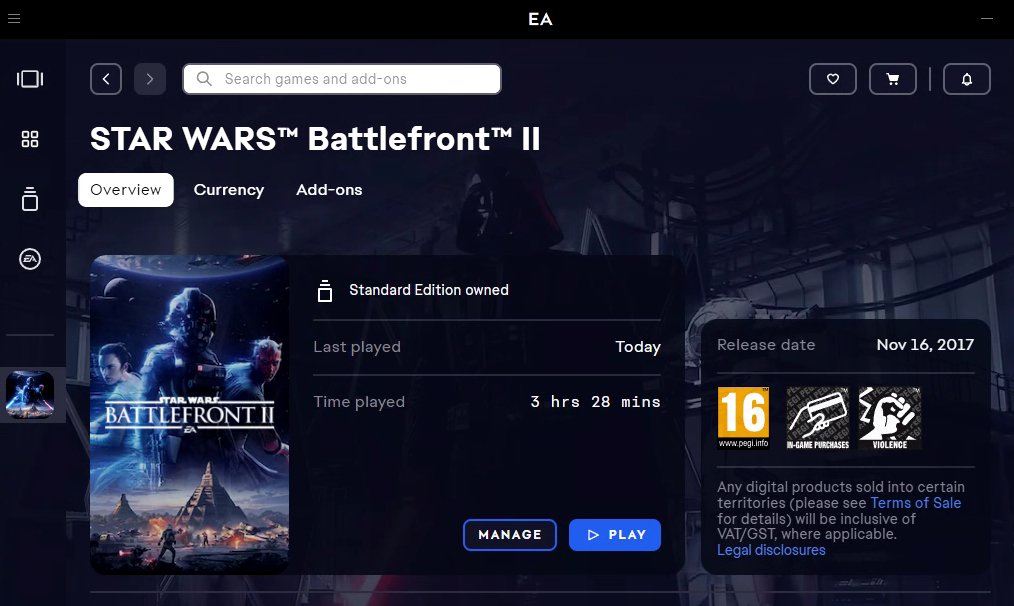Screen dimensions: 1014x606
Task: Click the STAR WARS Battlefront II title
Action: coord(315,138)
